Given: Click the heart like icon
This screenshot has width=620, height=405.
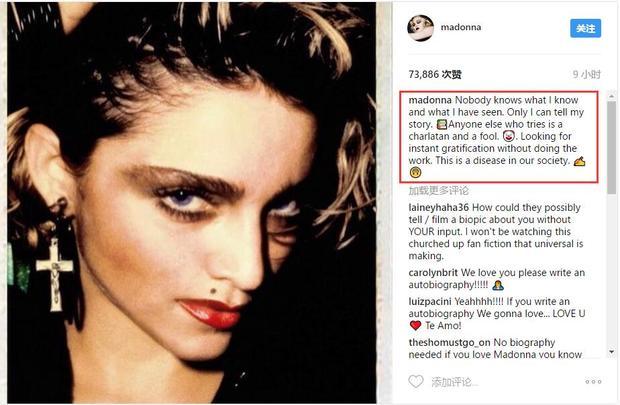Looking at the screenshot, I should 416,381.
